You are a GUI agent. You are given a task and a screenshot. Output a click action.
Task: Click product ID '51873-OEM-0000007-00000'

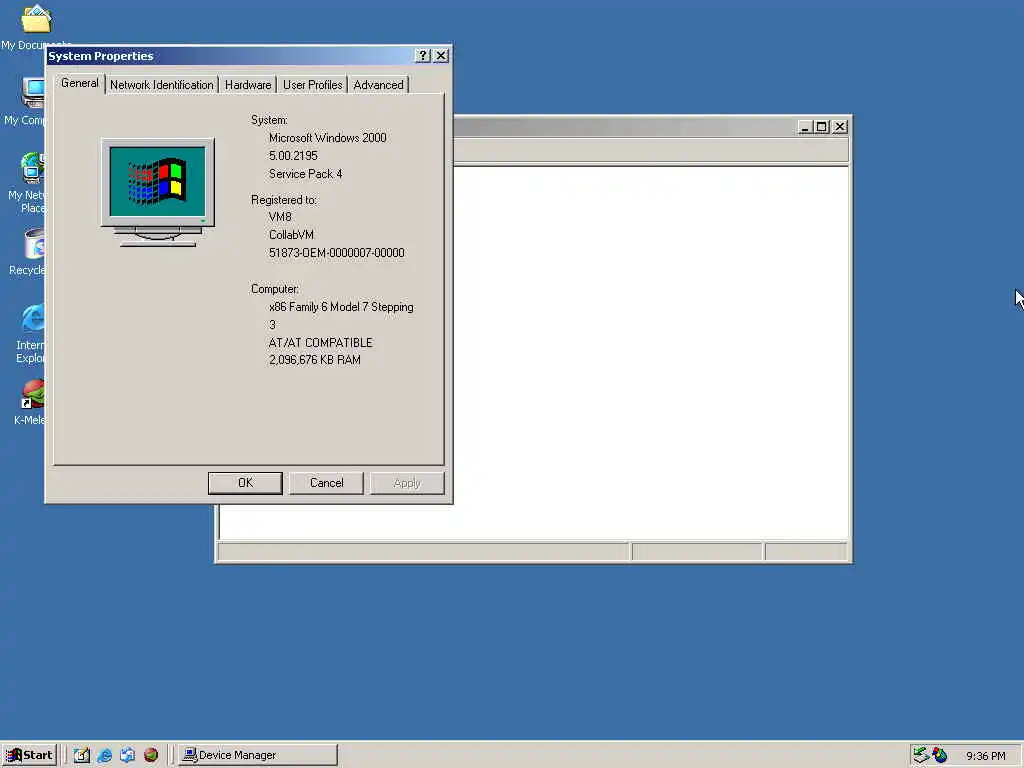(x=336, y=253)
